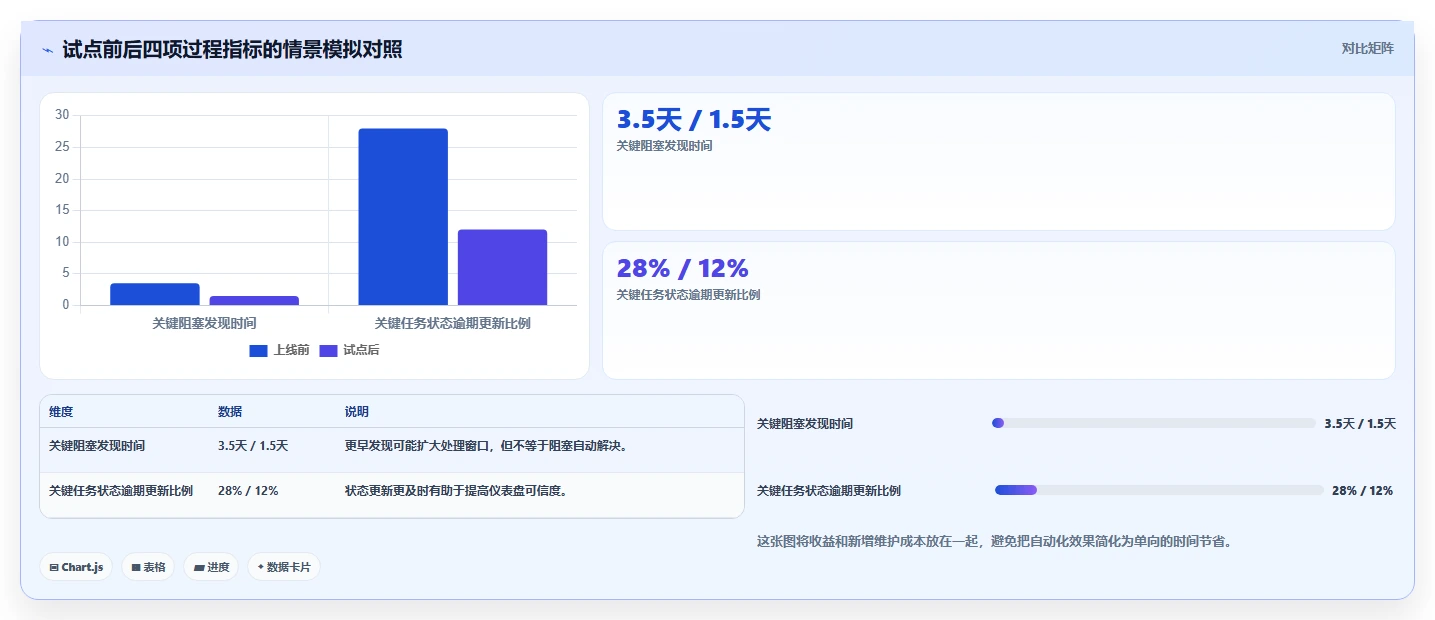Screen dimensions: 1435x620
Task: Click table cell 关键阻塞发现时间 in 维度 column
Action: tap(97, 446)
